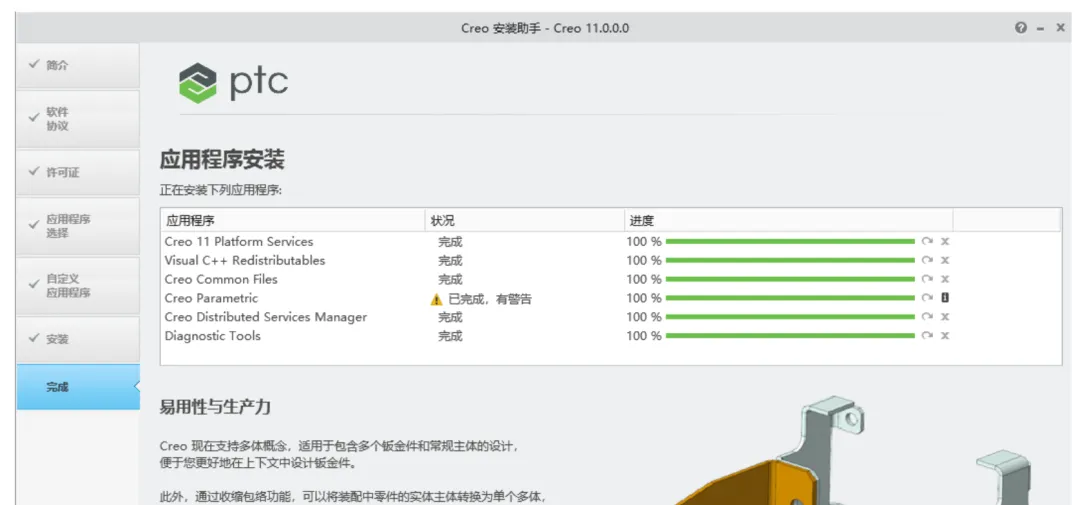This screenshot has width=1080, height=505.
Task: Open the warning log icon for Creo Parametric
Action: click(945, 298)
